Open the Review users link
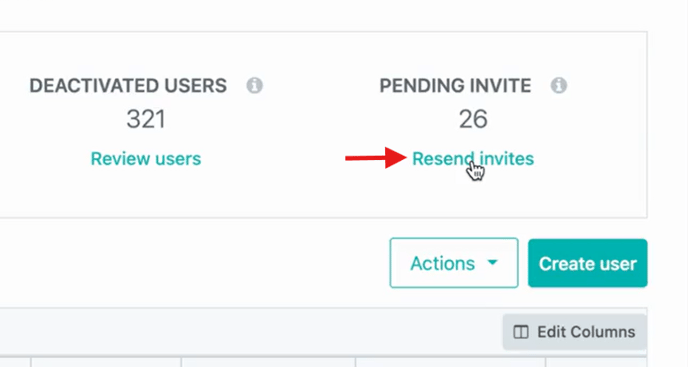This screenshot has width=688, height=367. (x=146, y=158)
